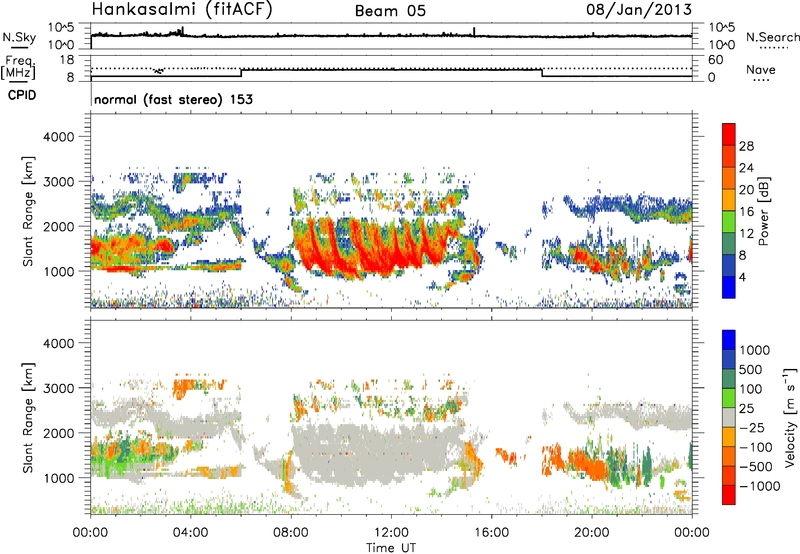Click the 'Nave' legend label

(761, 70)
